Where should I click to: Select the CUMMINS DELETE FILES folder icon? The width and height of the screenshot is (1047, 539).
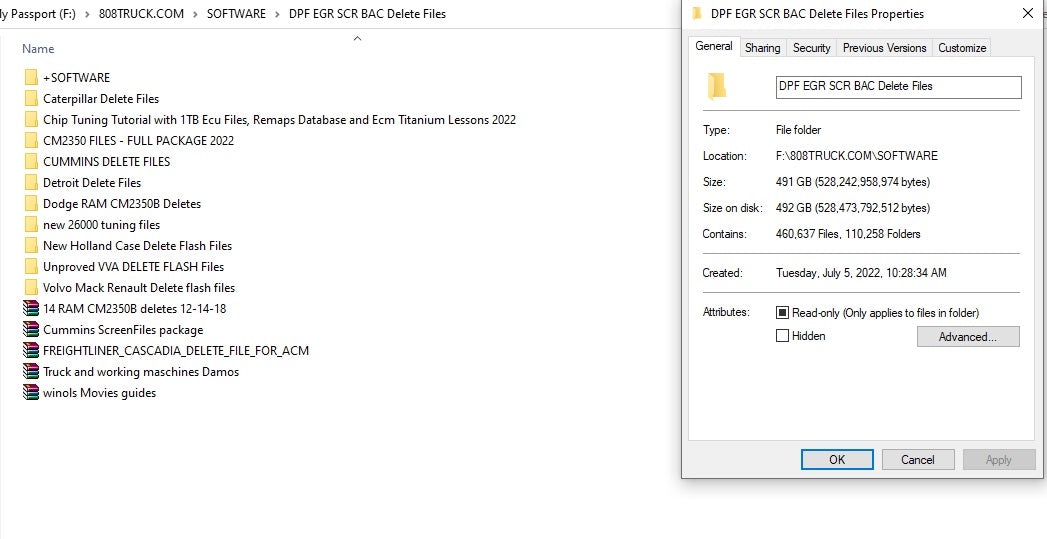[x=30, y=162]
